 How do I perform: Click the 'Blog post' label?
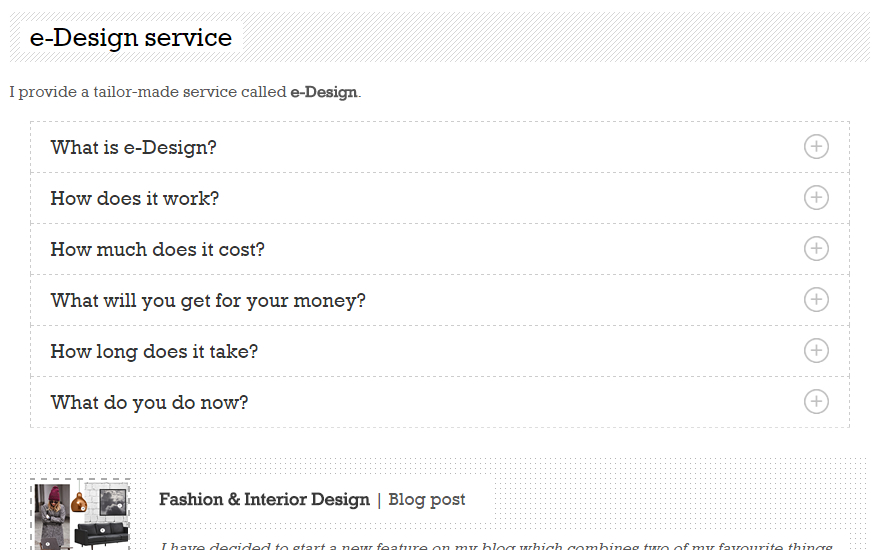pos(427,499)
